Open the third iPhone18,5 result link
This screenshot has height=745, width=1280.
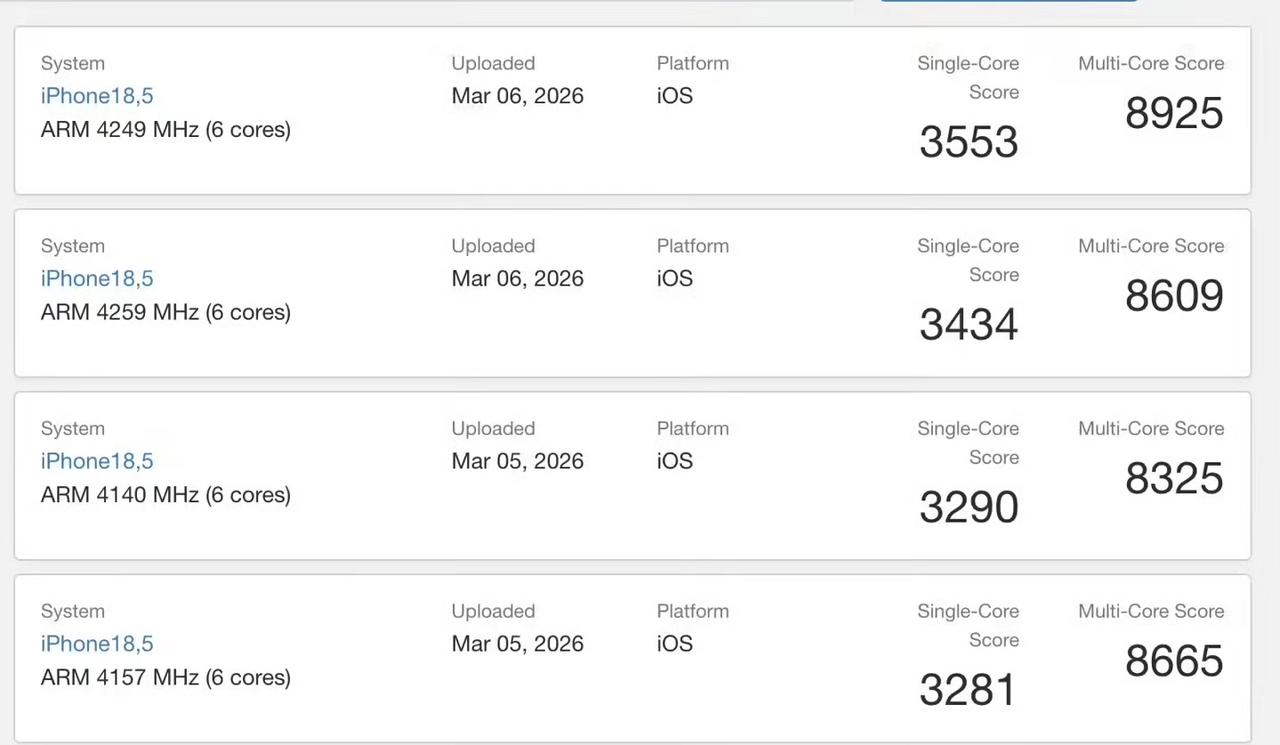pyautogui.click(x=97, y=461)
